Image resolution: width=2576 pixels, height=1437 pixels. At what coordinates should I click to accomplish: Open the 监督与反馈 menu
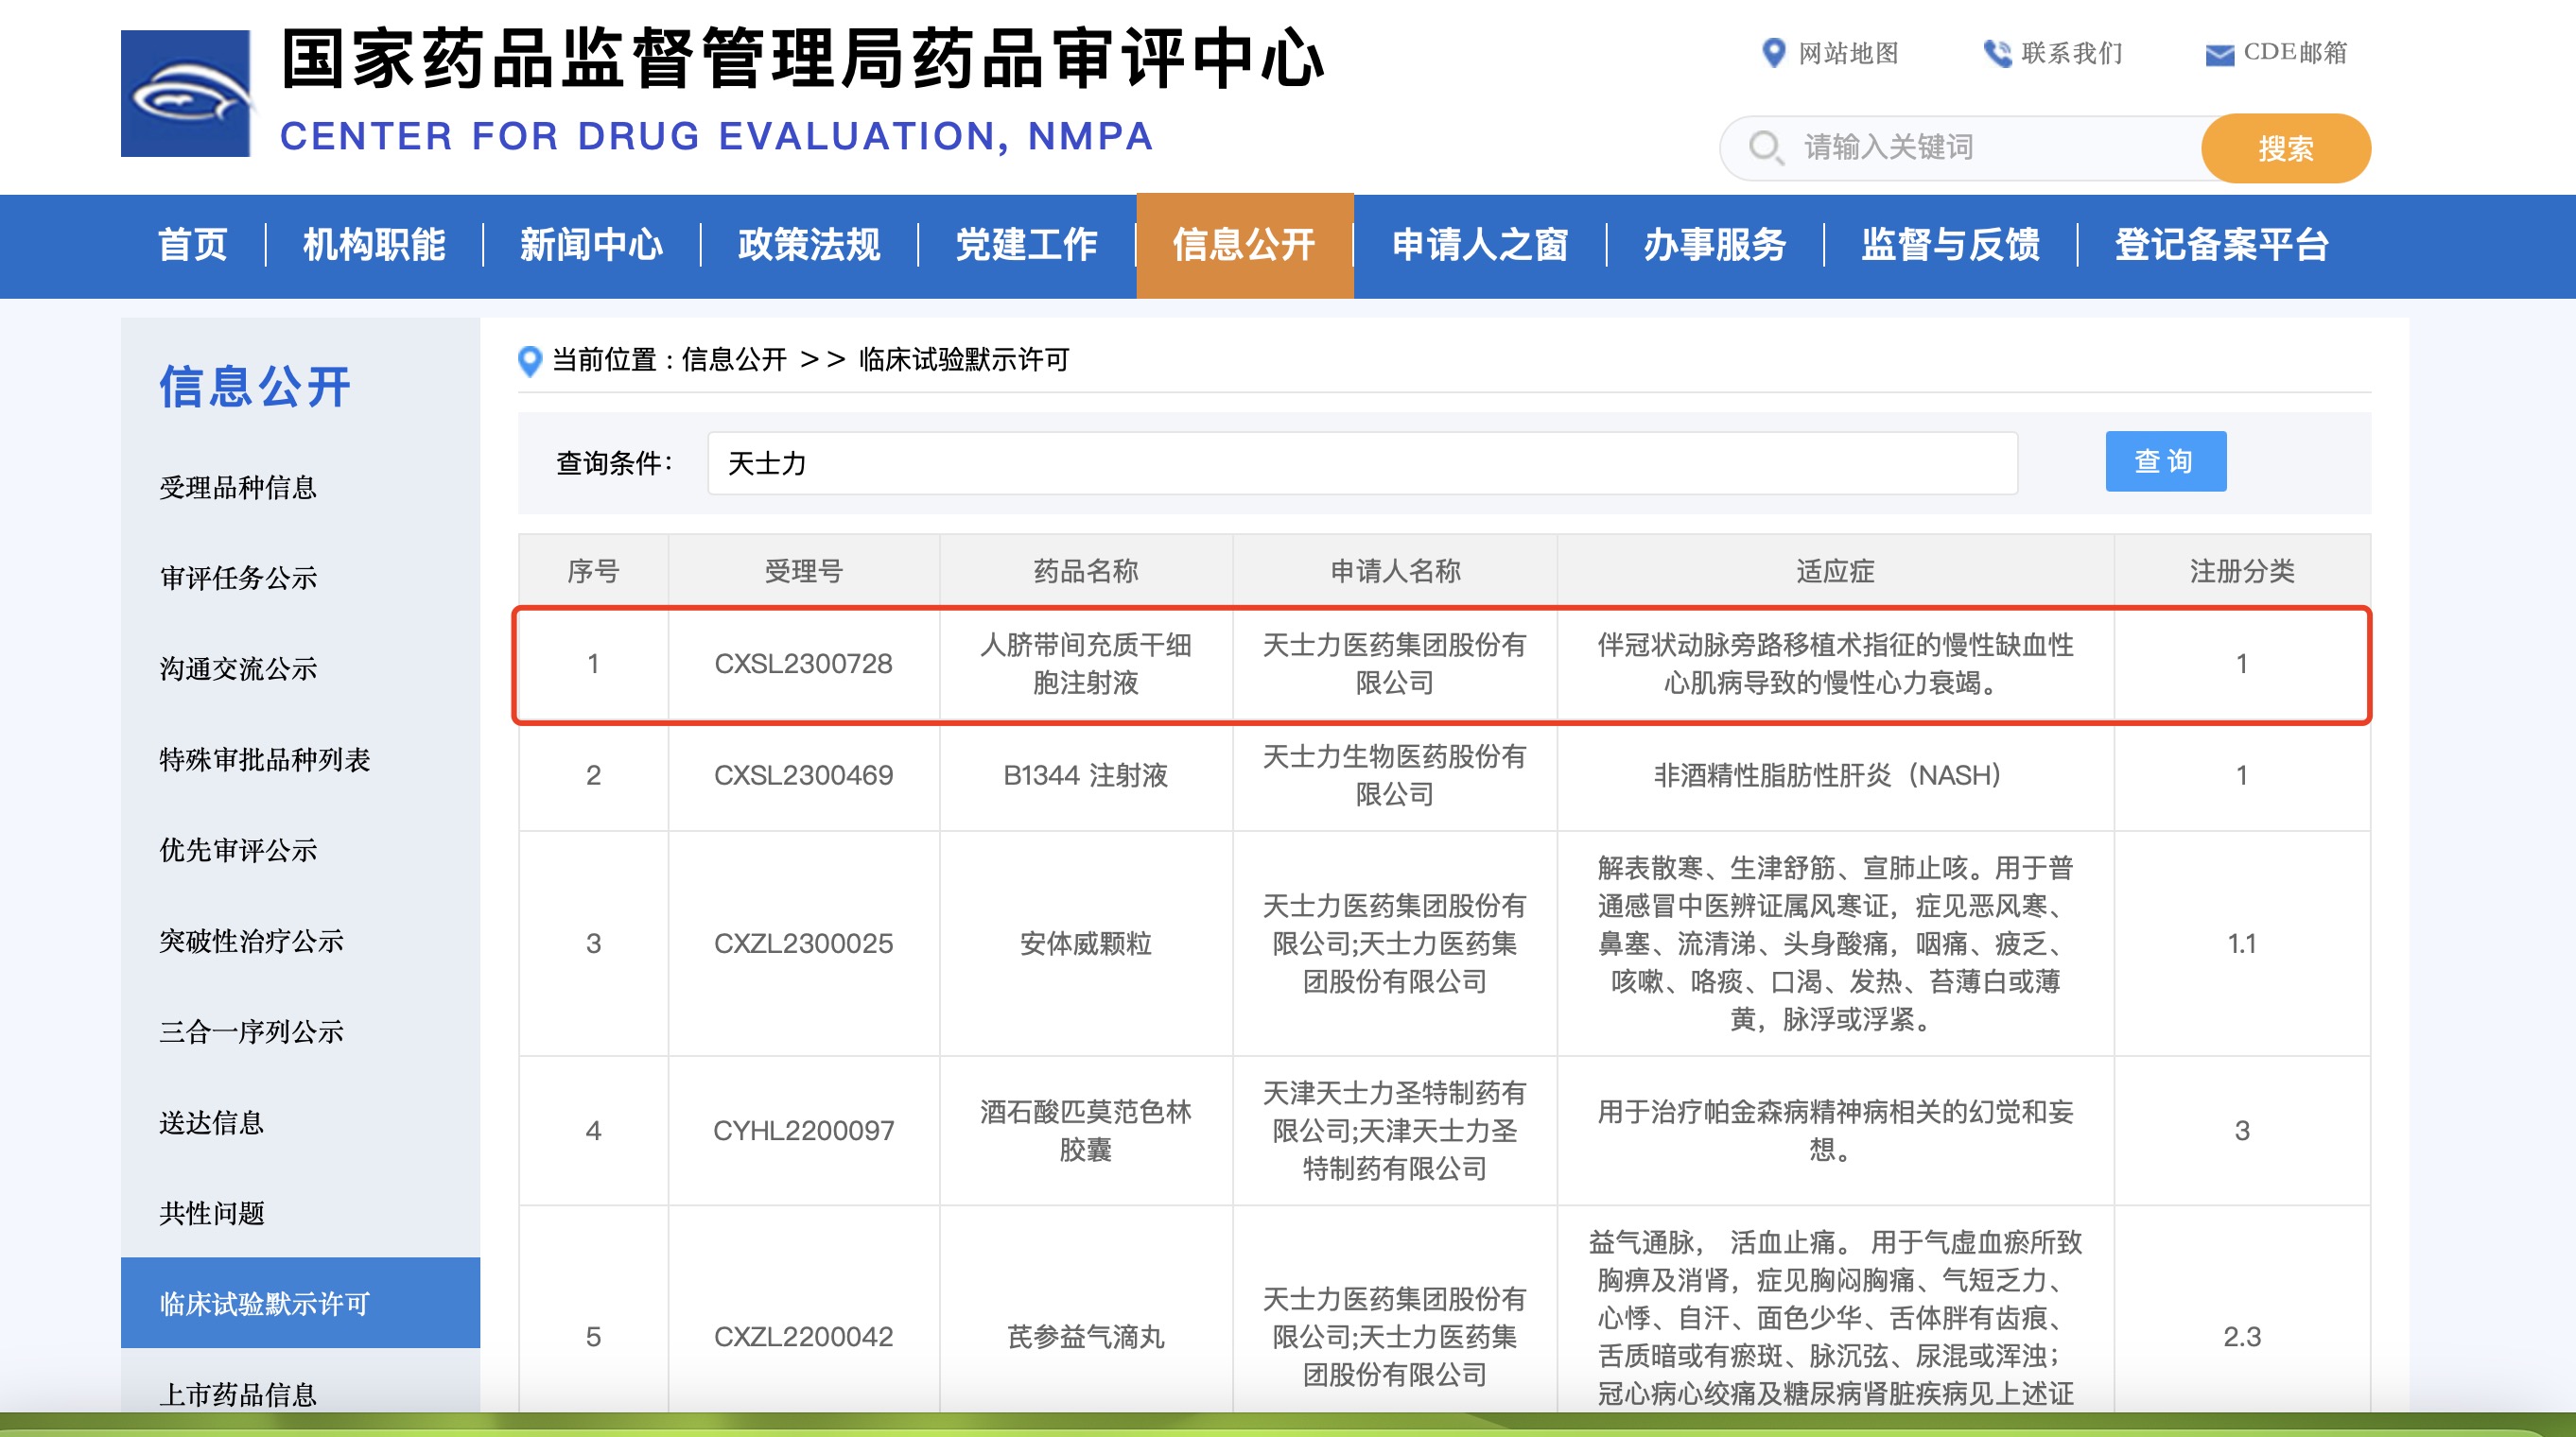click(x=1950, y=246)
